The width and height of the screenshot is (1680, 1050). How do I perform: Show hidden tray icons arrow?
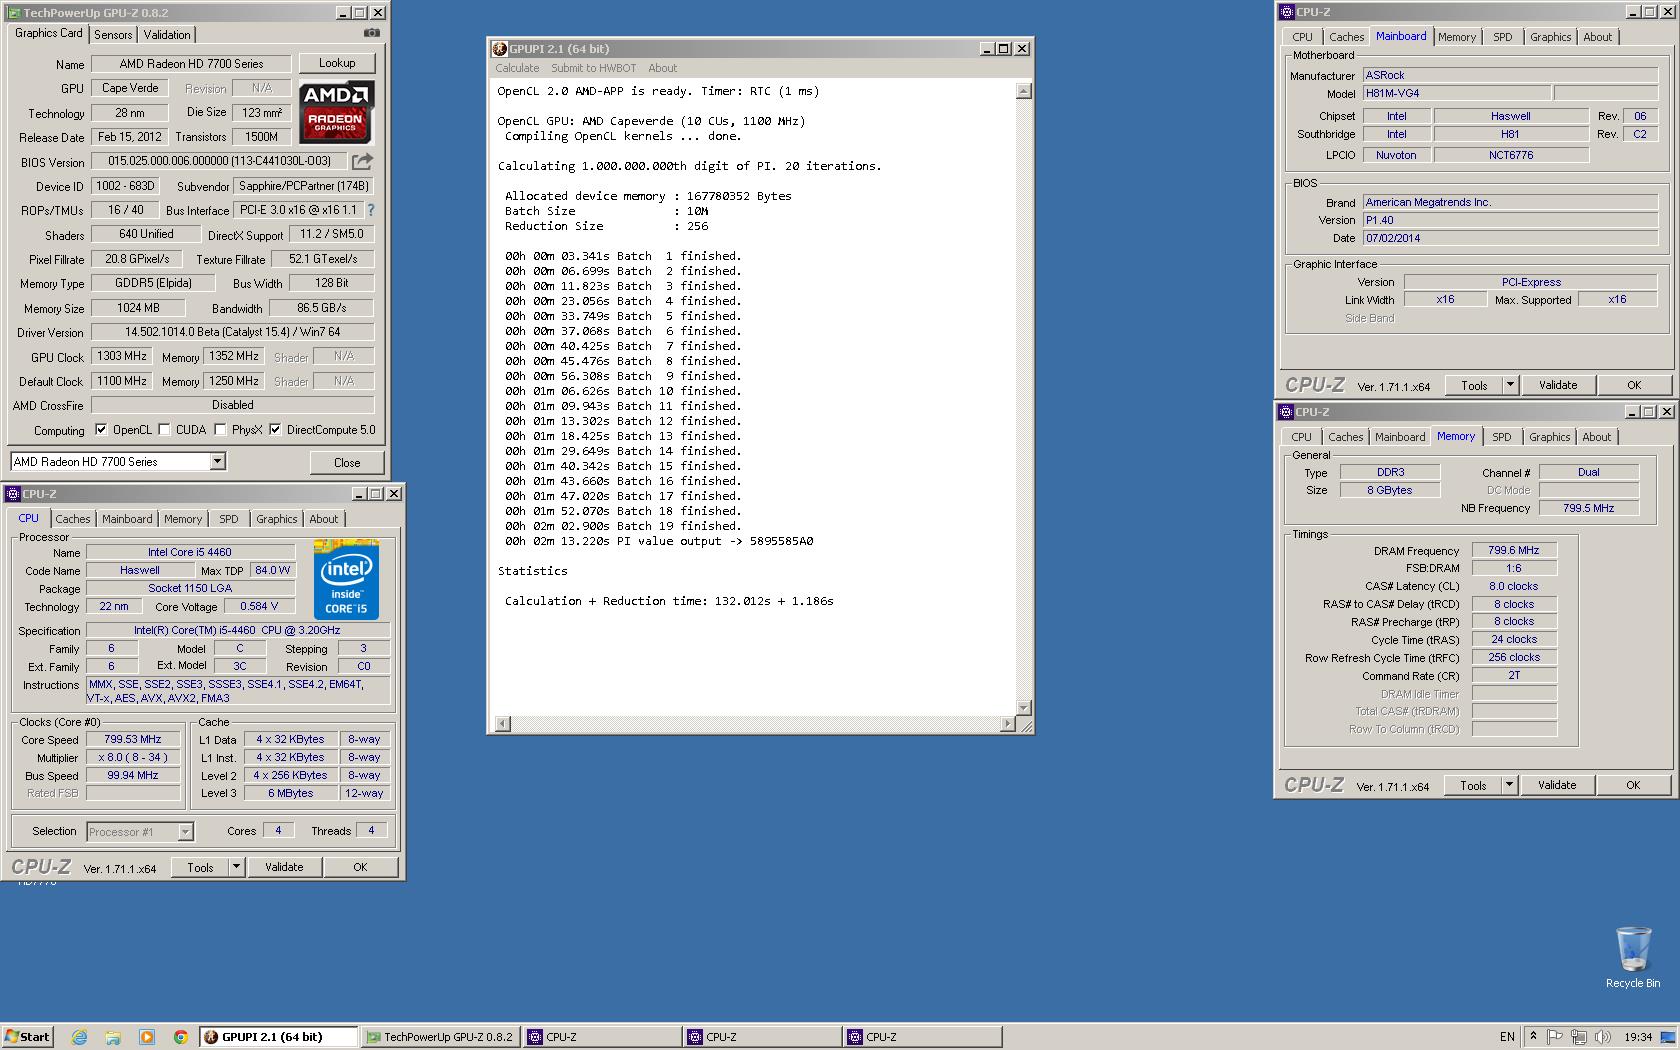[x=1533, y=1037]
